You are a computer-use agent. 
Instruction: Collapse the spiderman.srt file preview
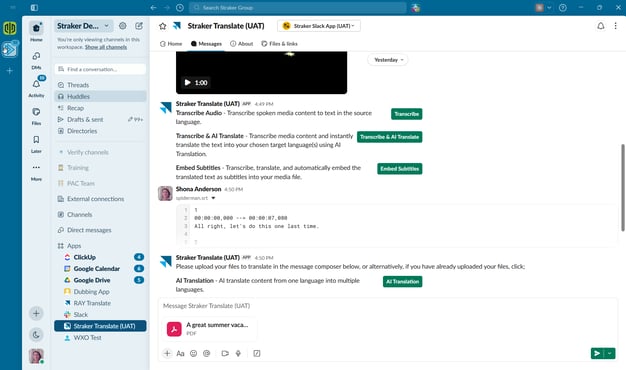point(213,198)
